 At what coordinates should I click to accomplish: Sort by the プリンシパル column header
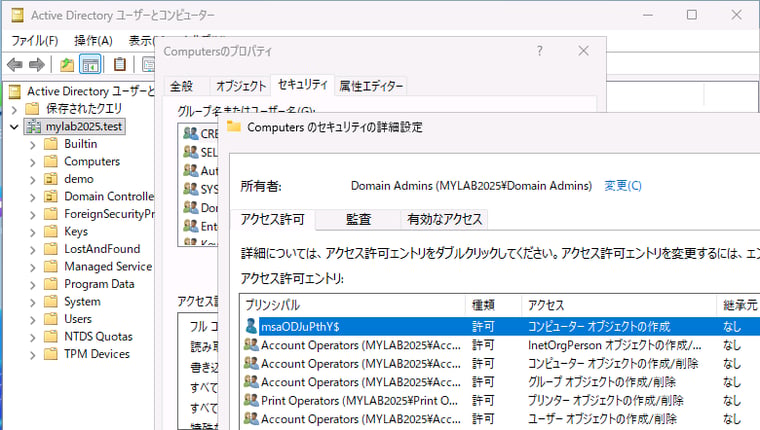click(352, 305)
